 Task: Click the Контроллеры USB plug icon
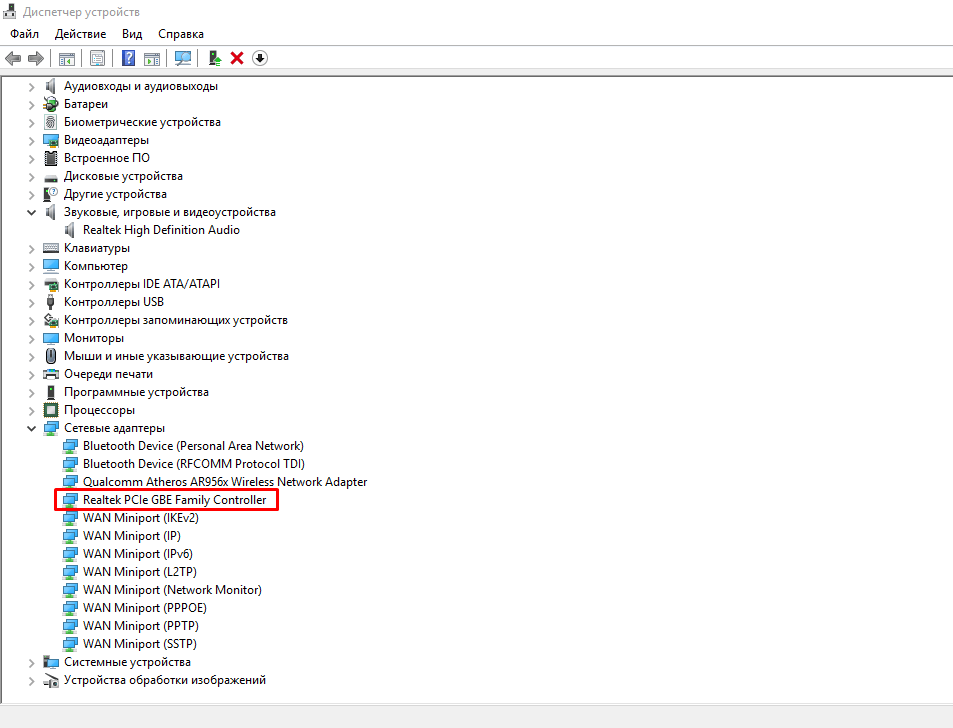pyautogui.click(x=50, y=303)
